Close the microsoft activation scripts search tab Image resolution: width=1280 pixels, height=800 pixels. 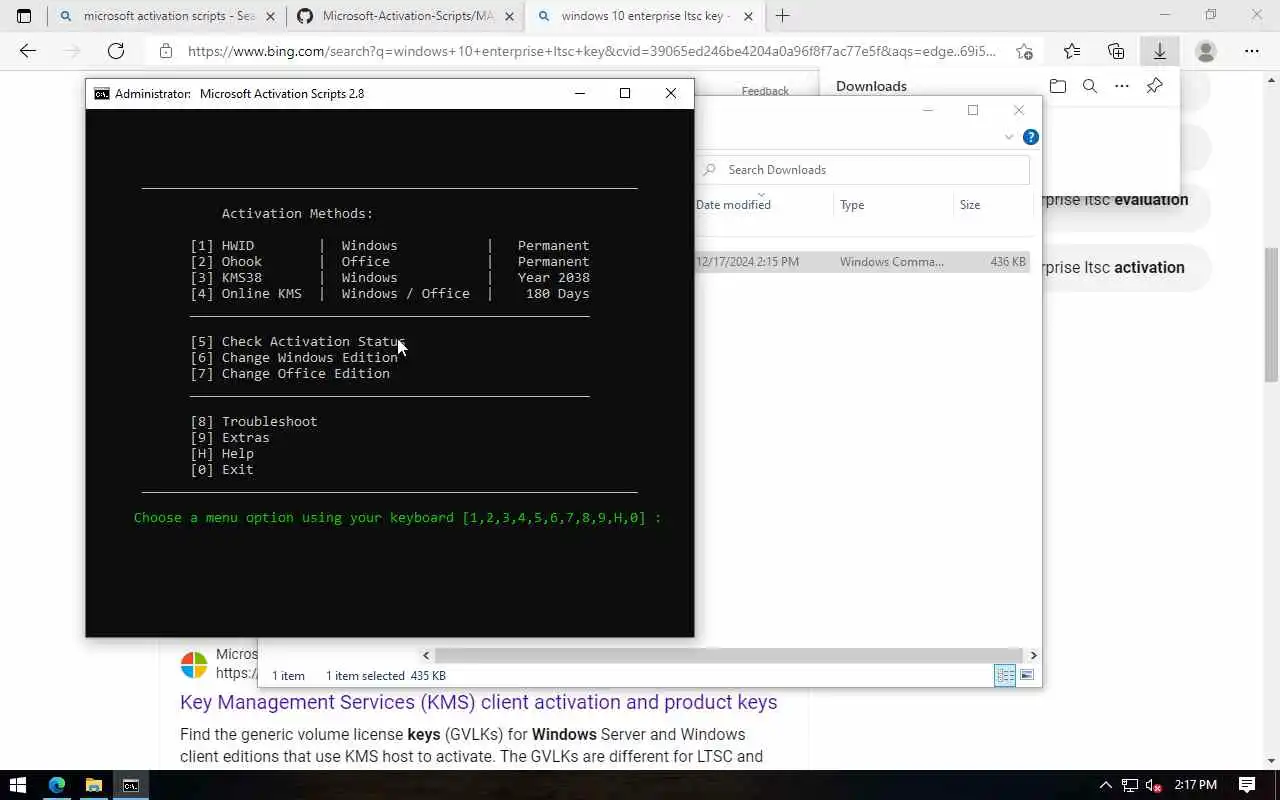coord(270,16)
